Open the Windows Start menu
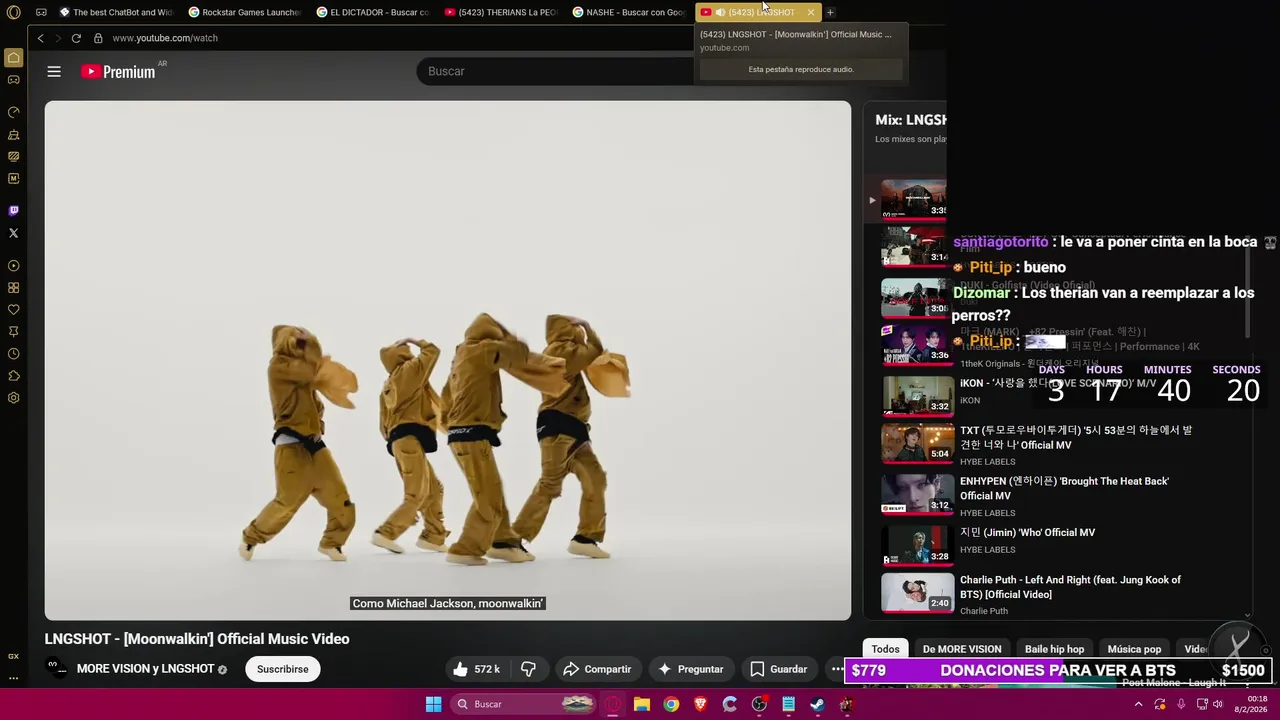The width and height of the screenshot is (1280, 720). (433, 704)
